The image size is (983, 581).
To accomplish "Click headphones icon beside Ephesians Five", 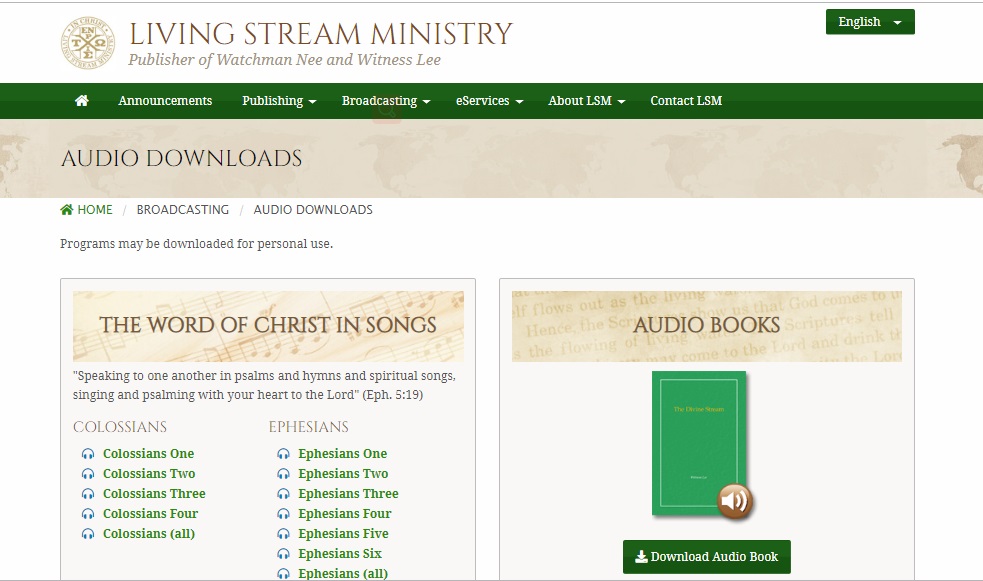I will pos(283,534).
